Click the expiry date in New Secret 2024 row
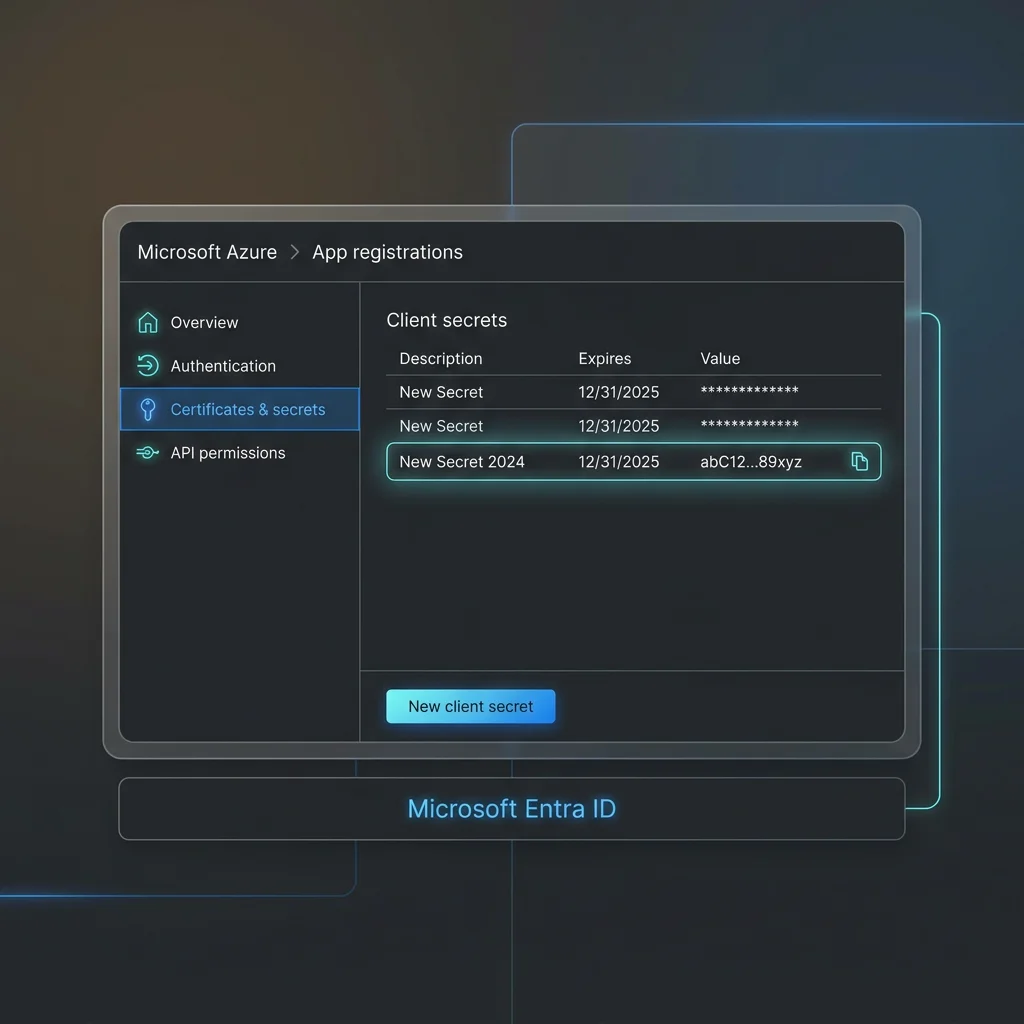The height and width of the screenshot is (1024, 1024). pos(618,462)
